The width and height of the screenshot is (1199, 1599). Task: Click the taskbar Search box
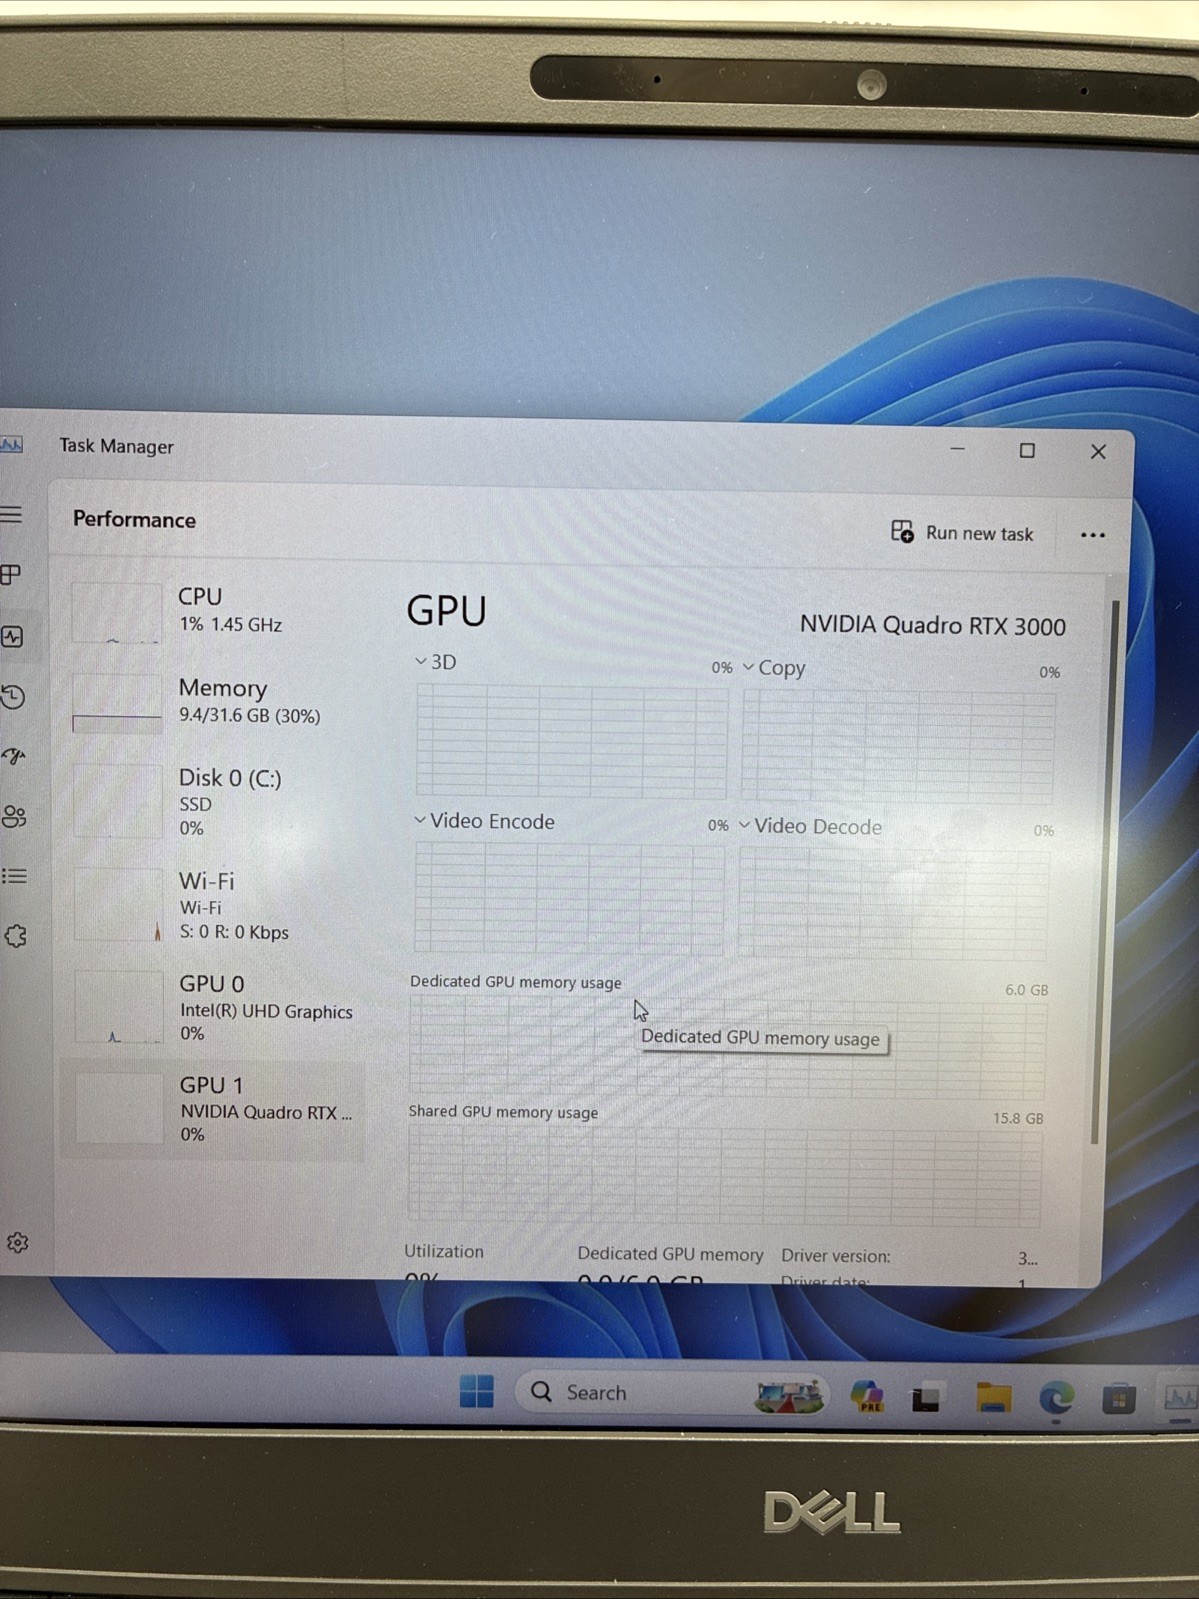pos(670,1393)
